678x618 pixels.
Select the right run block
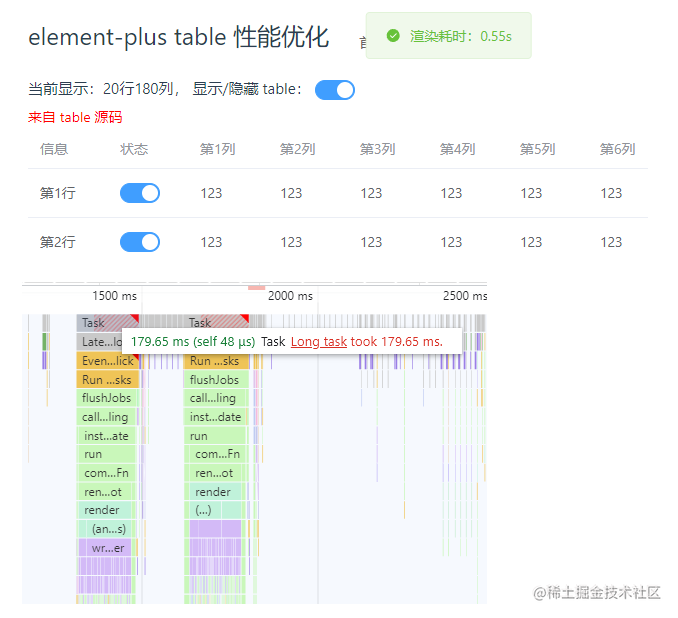pos(215,436)
